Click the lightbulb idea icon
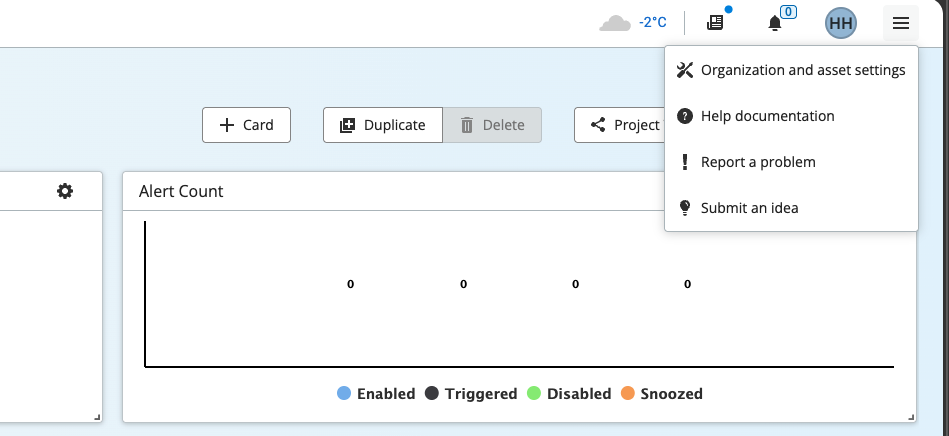Screen dimensions: 949x436 [x=685, y=208]
